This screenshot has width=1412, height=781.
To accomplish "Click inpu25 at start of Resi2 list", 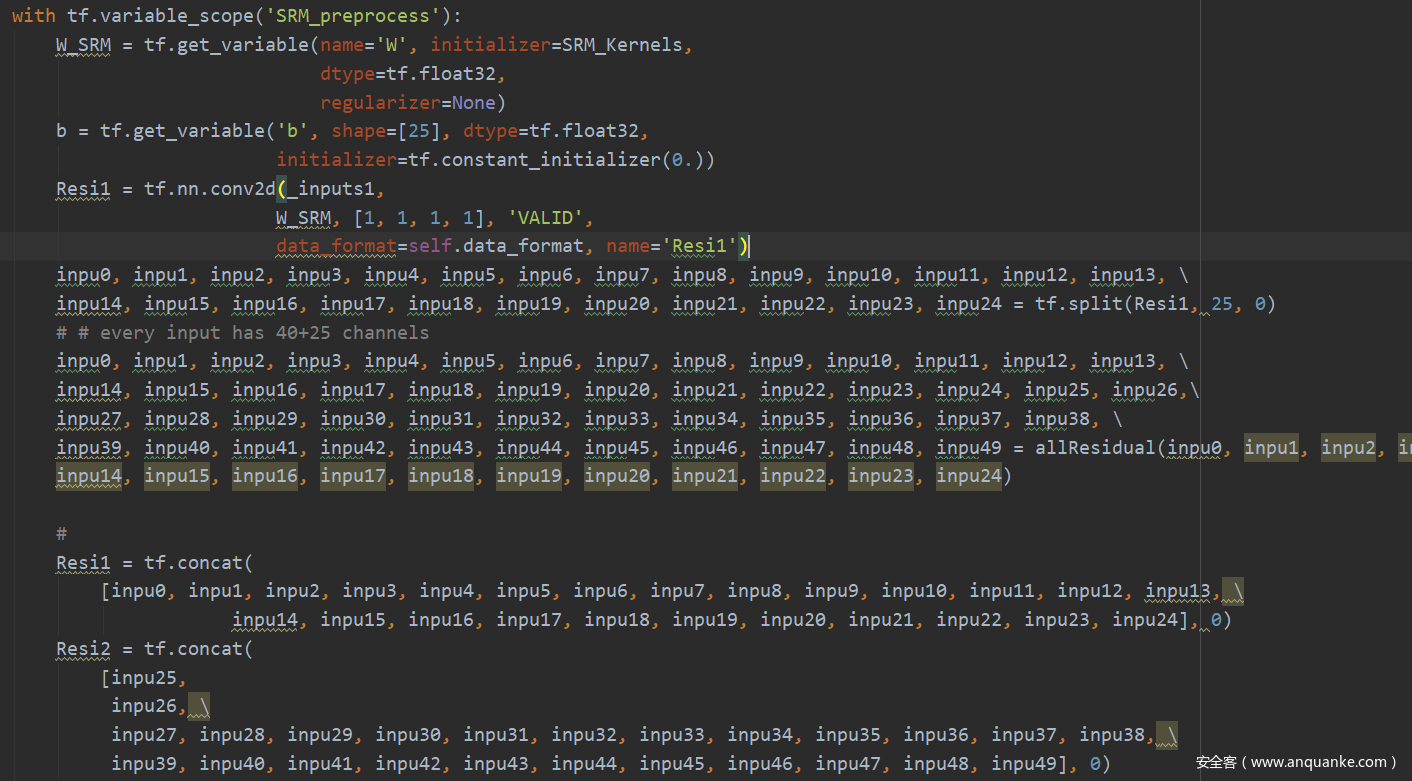I will (x=143, y=678).
